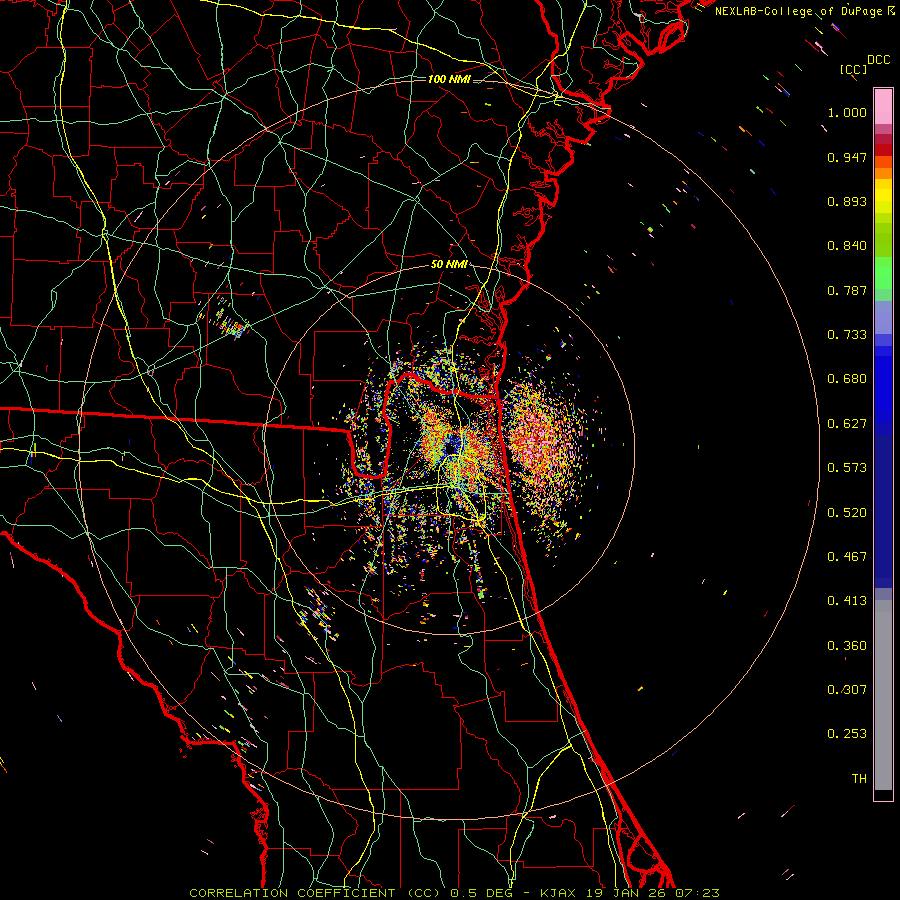Image resolution: width=900 pixels, height=900 pixels.
Task: Click the 50 NMI range ring label
Action: click(449, 265)
